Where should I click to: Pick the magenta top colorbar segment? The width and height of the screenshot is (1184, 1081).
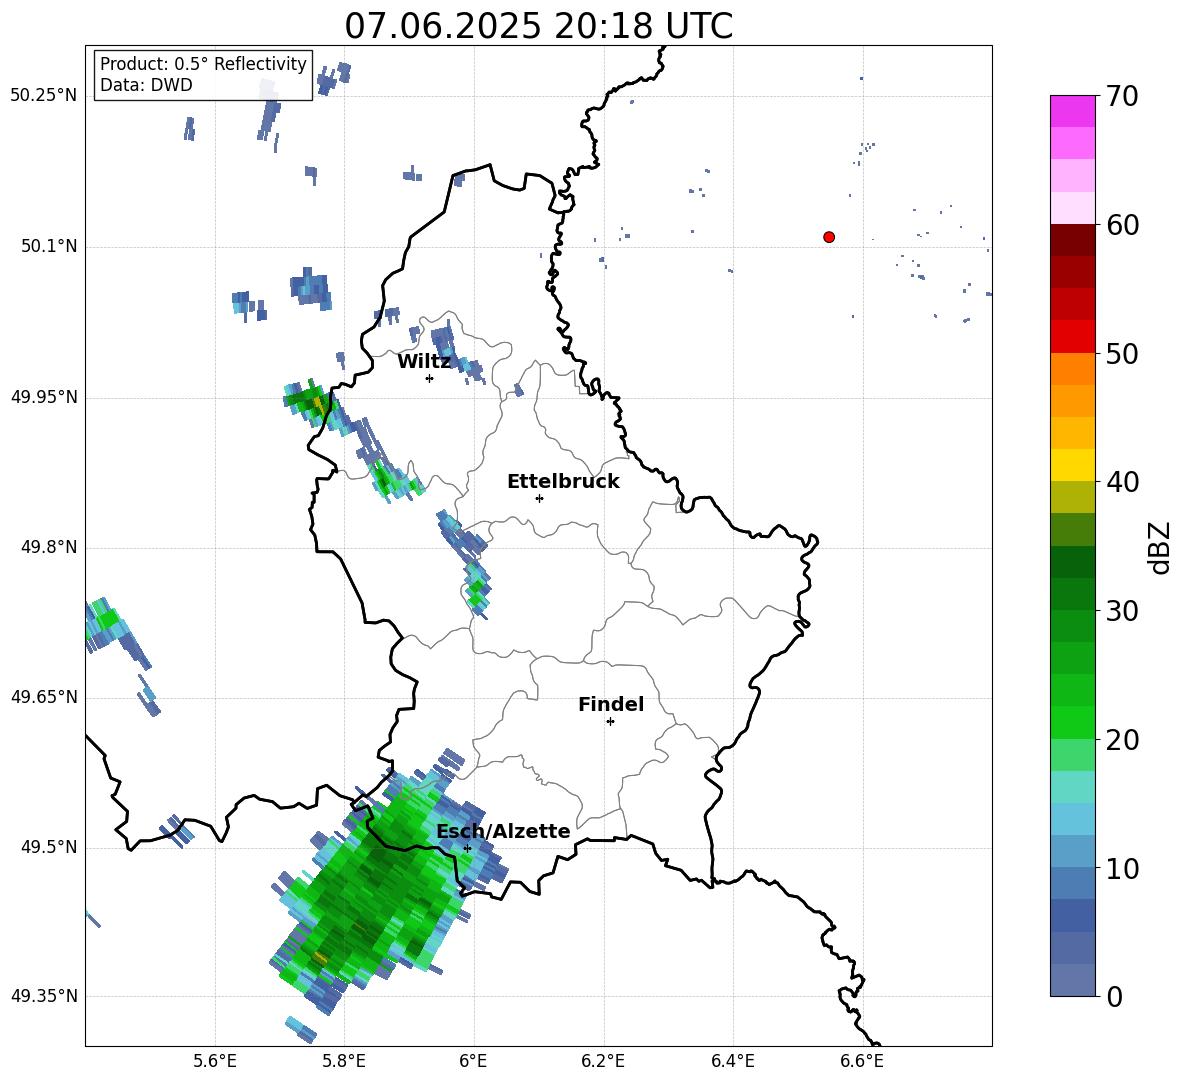click(1072, 112)
